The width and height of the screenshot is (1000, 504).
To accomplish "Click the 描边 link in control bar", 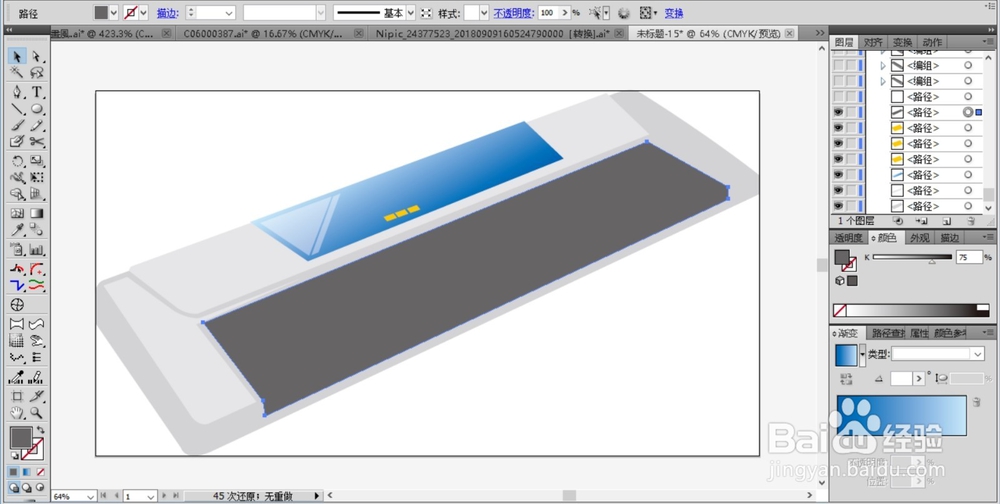I will tap(168, 13).
